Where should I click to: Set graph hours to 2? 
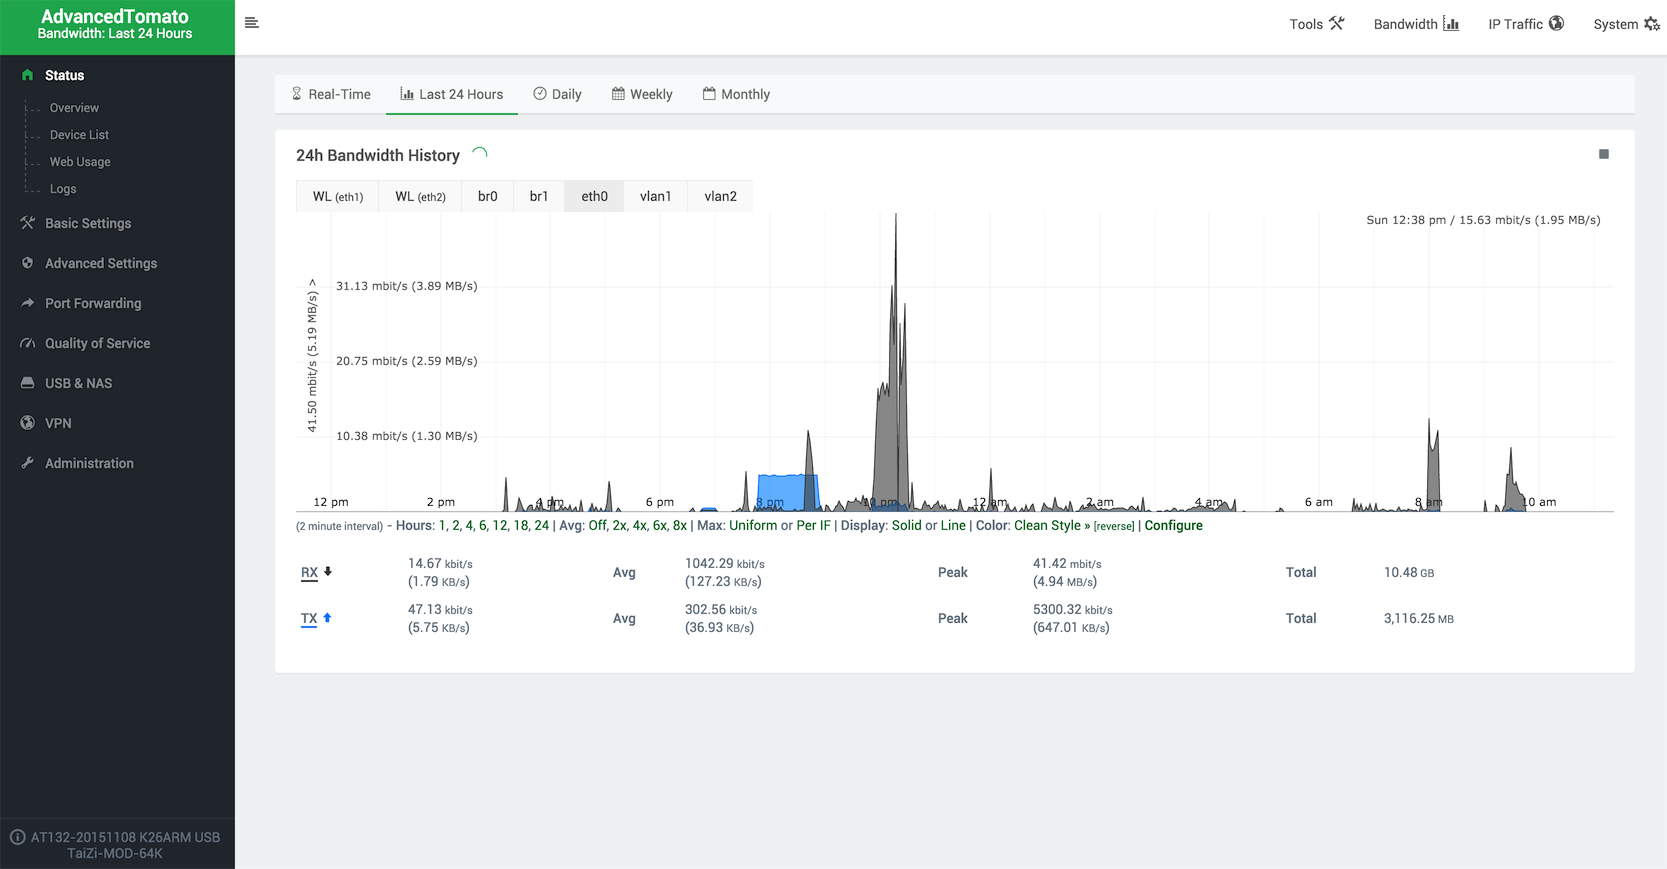coord(456,526)
